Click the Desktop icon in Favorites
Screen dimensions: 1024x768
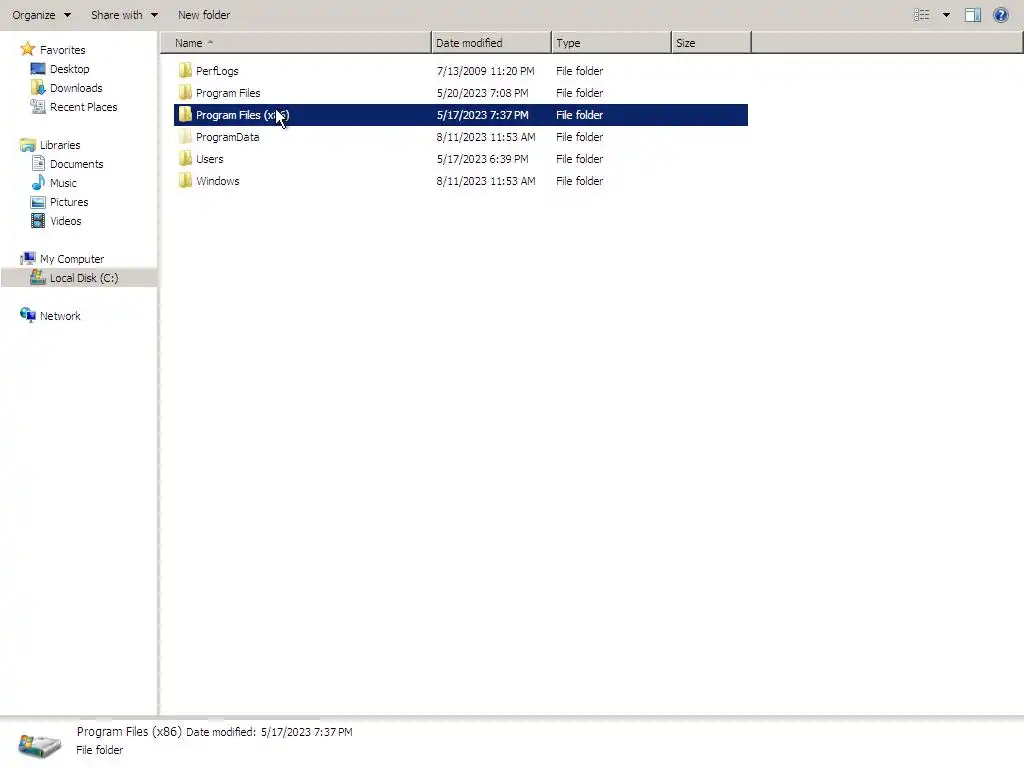click(x=38, y=69)
